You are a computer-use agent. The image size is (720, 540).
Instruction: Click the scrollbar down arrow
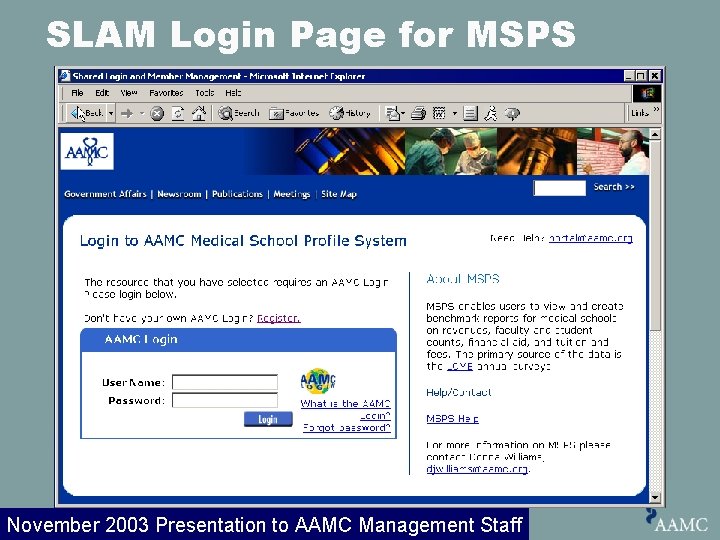[x=655, y=497]
